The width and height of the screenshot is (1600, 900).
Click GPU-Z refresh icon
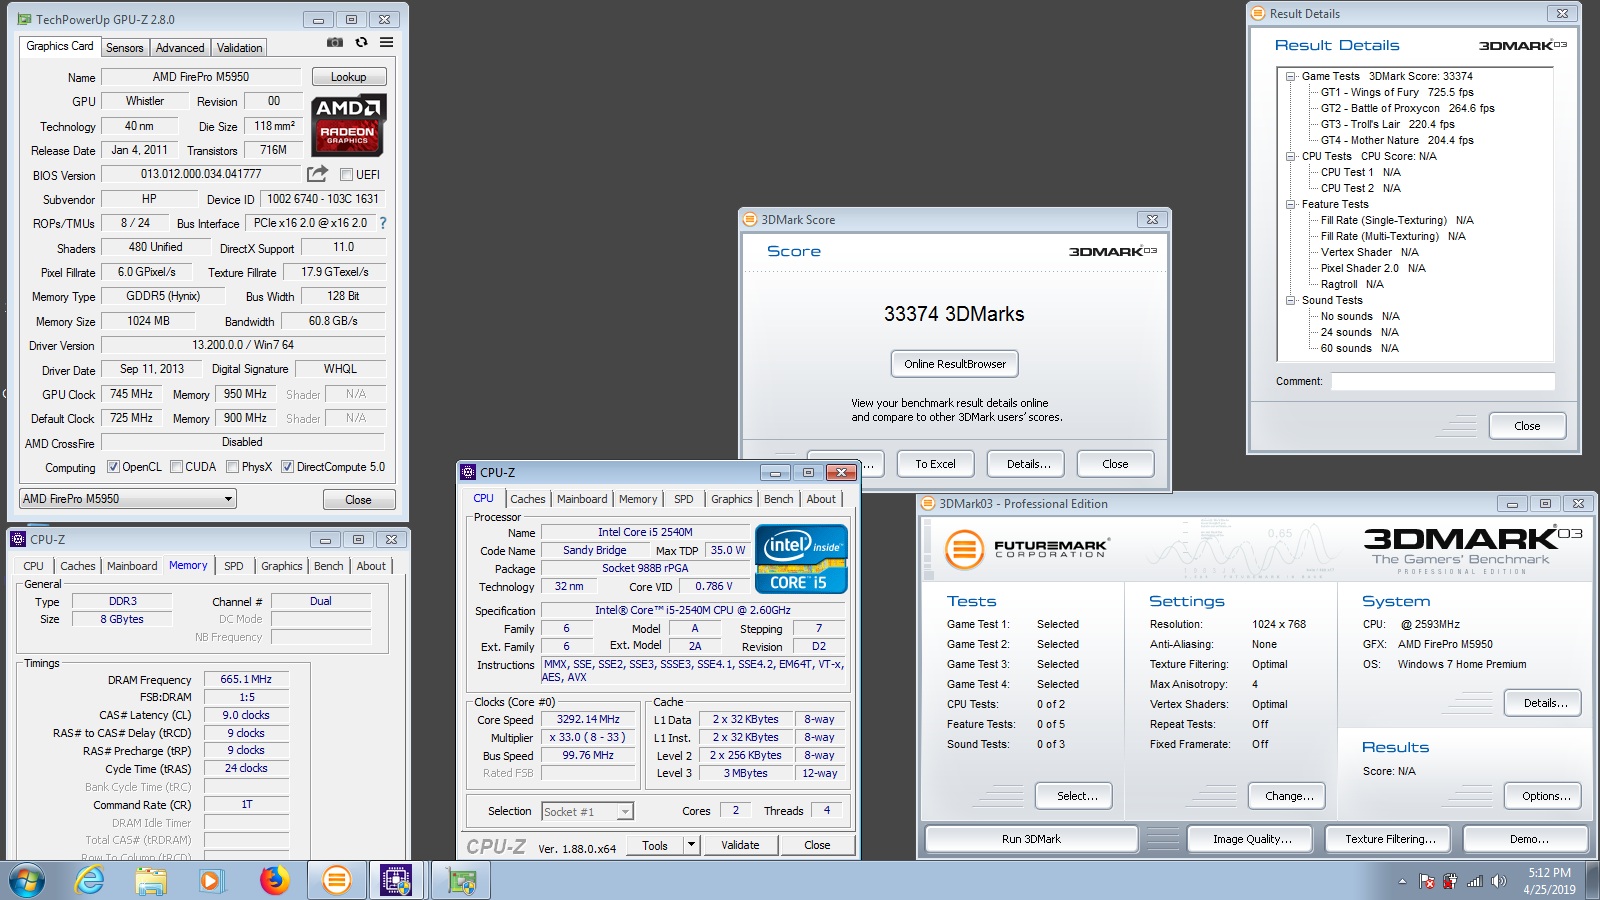click(x=361, y=42)
